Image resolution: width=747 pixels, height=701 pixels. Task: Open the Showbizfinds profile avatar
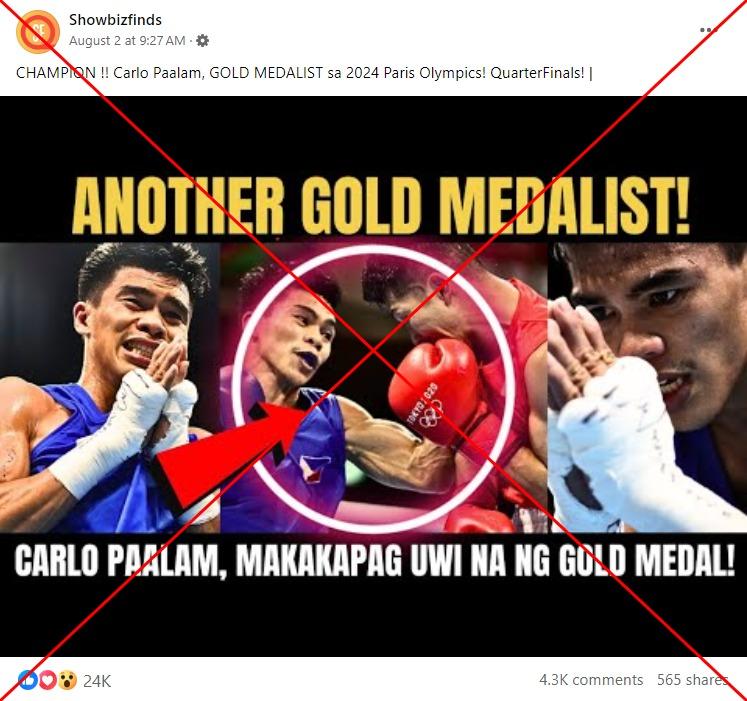click(38, 31)
